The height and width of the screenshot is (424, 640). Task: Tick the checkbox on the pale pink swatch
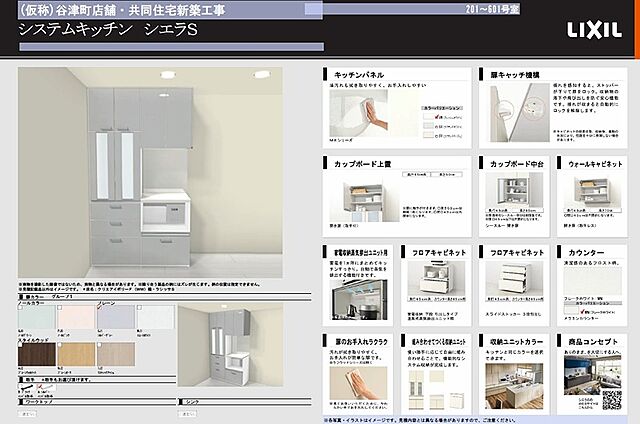pos(60,308)
